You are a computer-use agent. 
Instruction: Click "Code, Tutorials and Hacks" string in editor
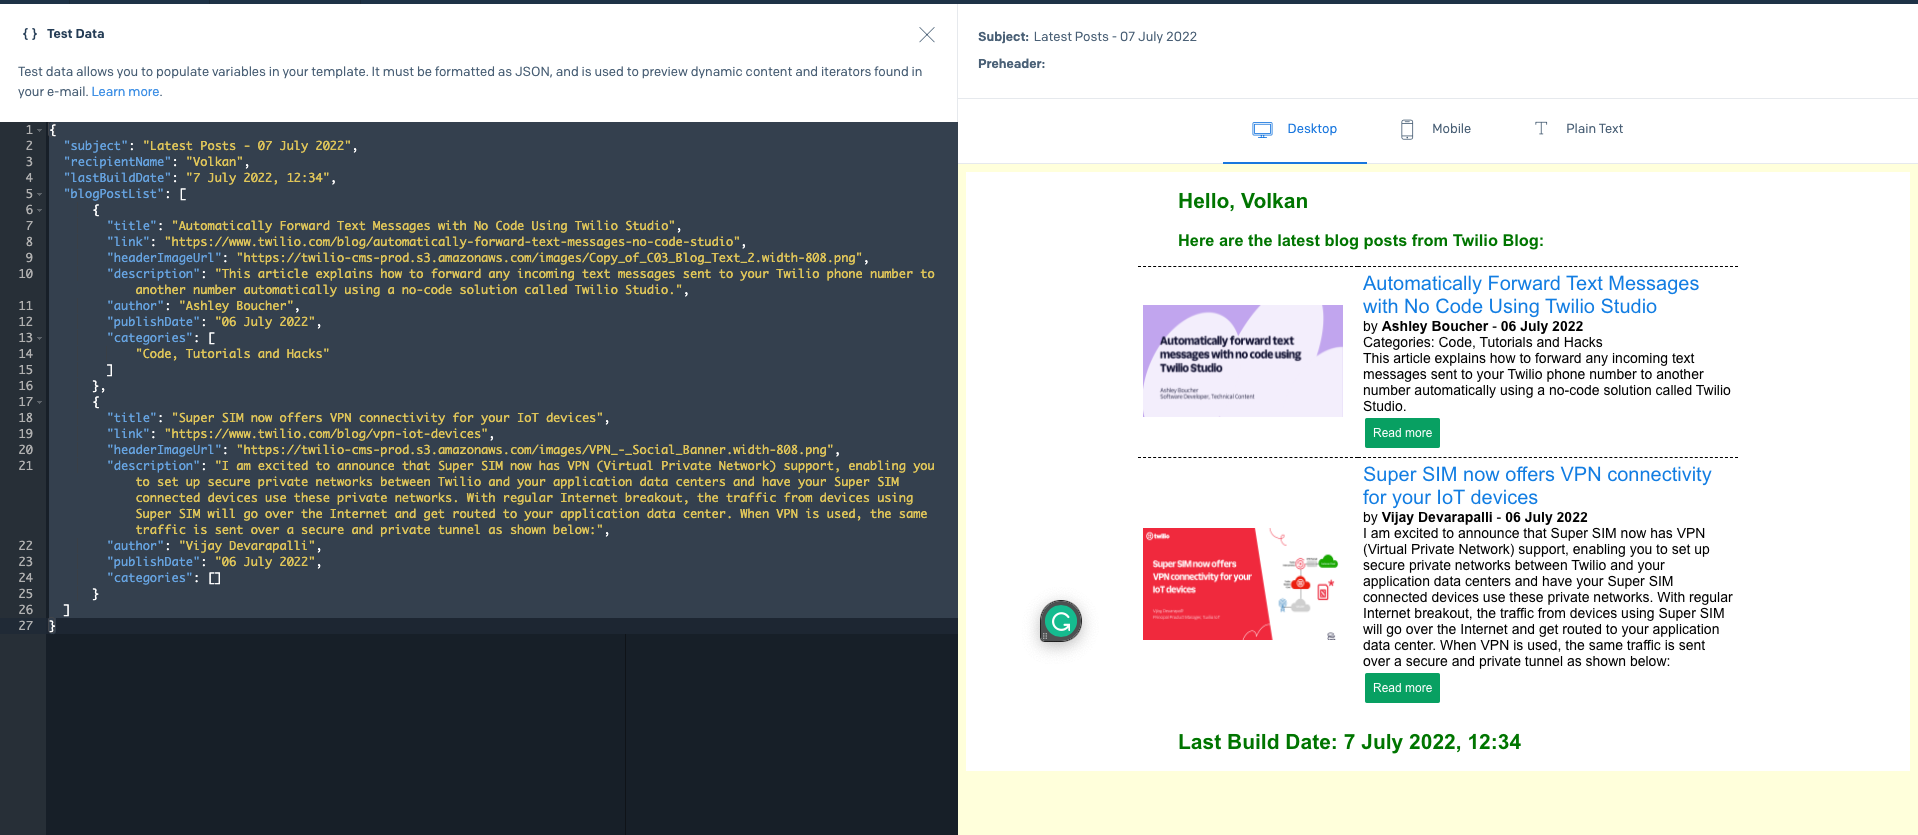pyautogui.click(x=233, y=354)
